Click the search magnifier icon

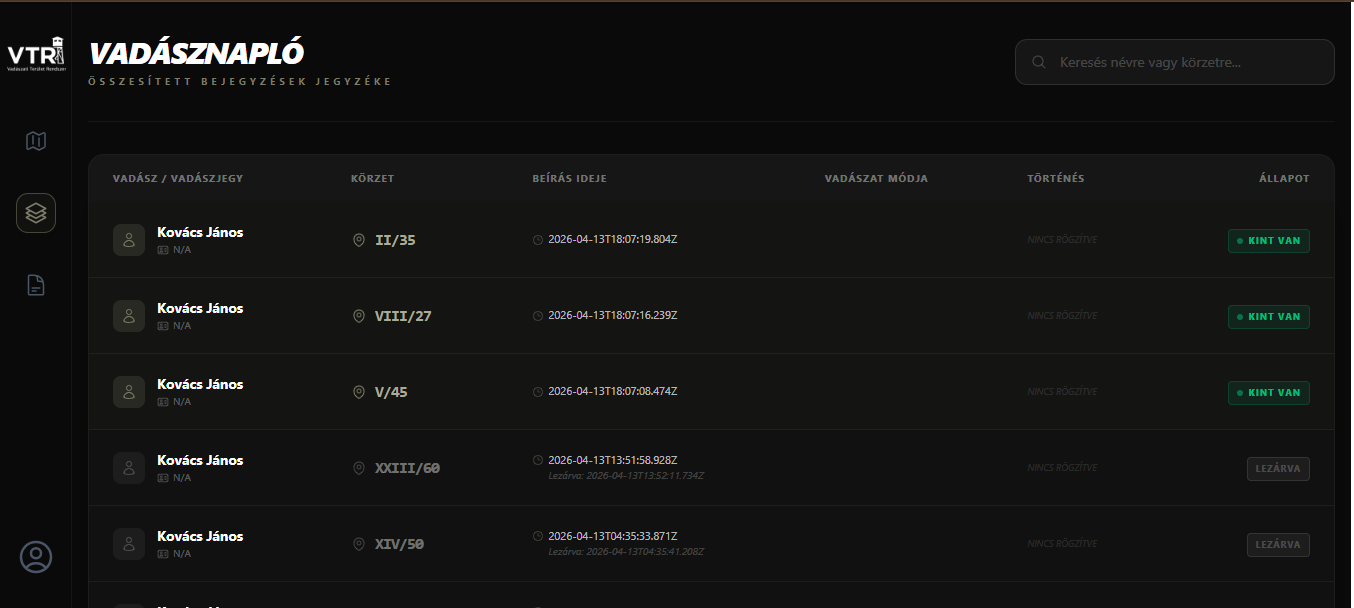1040,62
